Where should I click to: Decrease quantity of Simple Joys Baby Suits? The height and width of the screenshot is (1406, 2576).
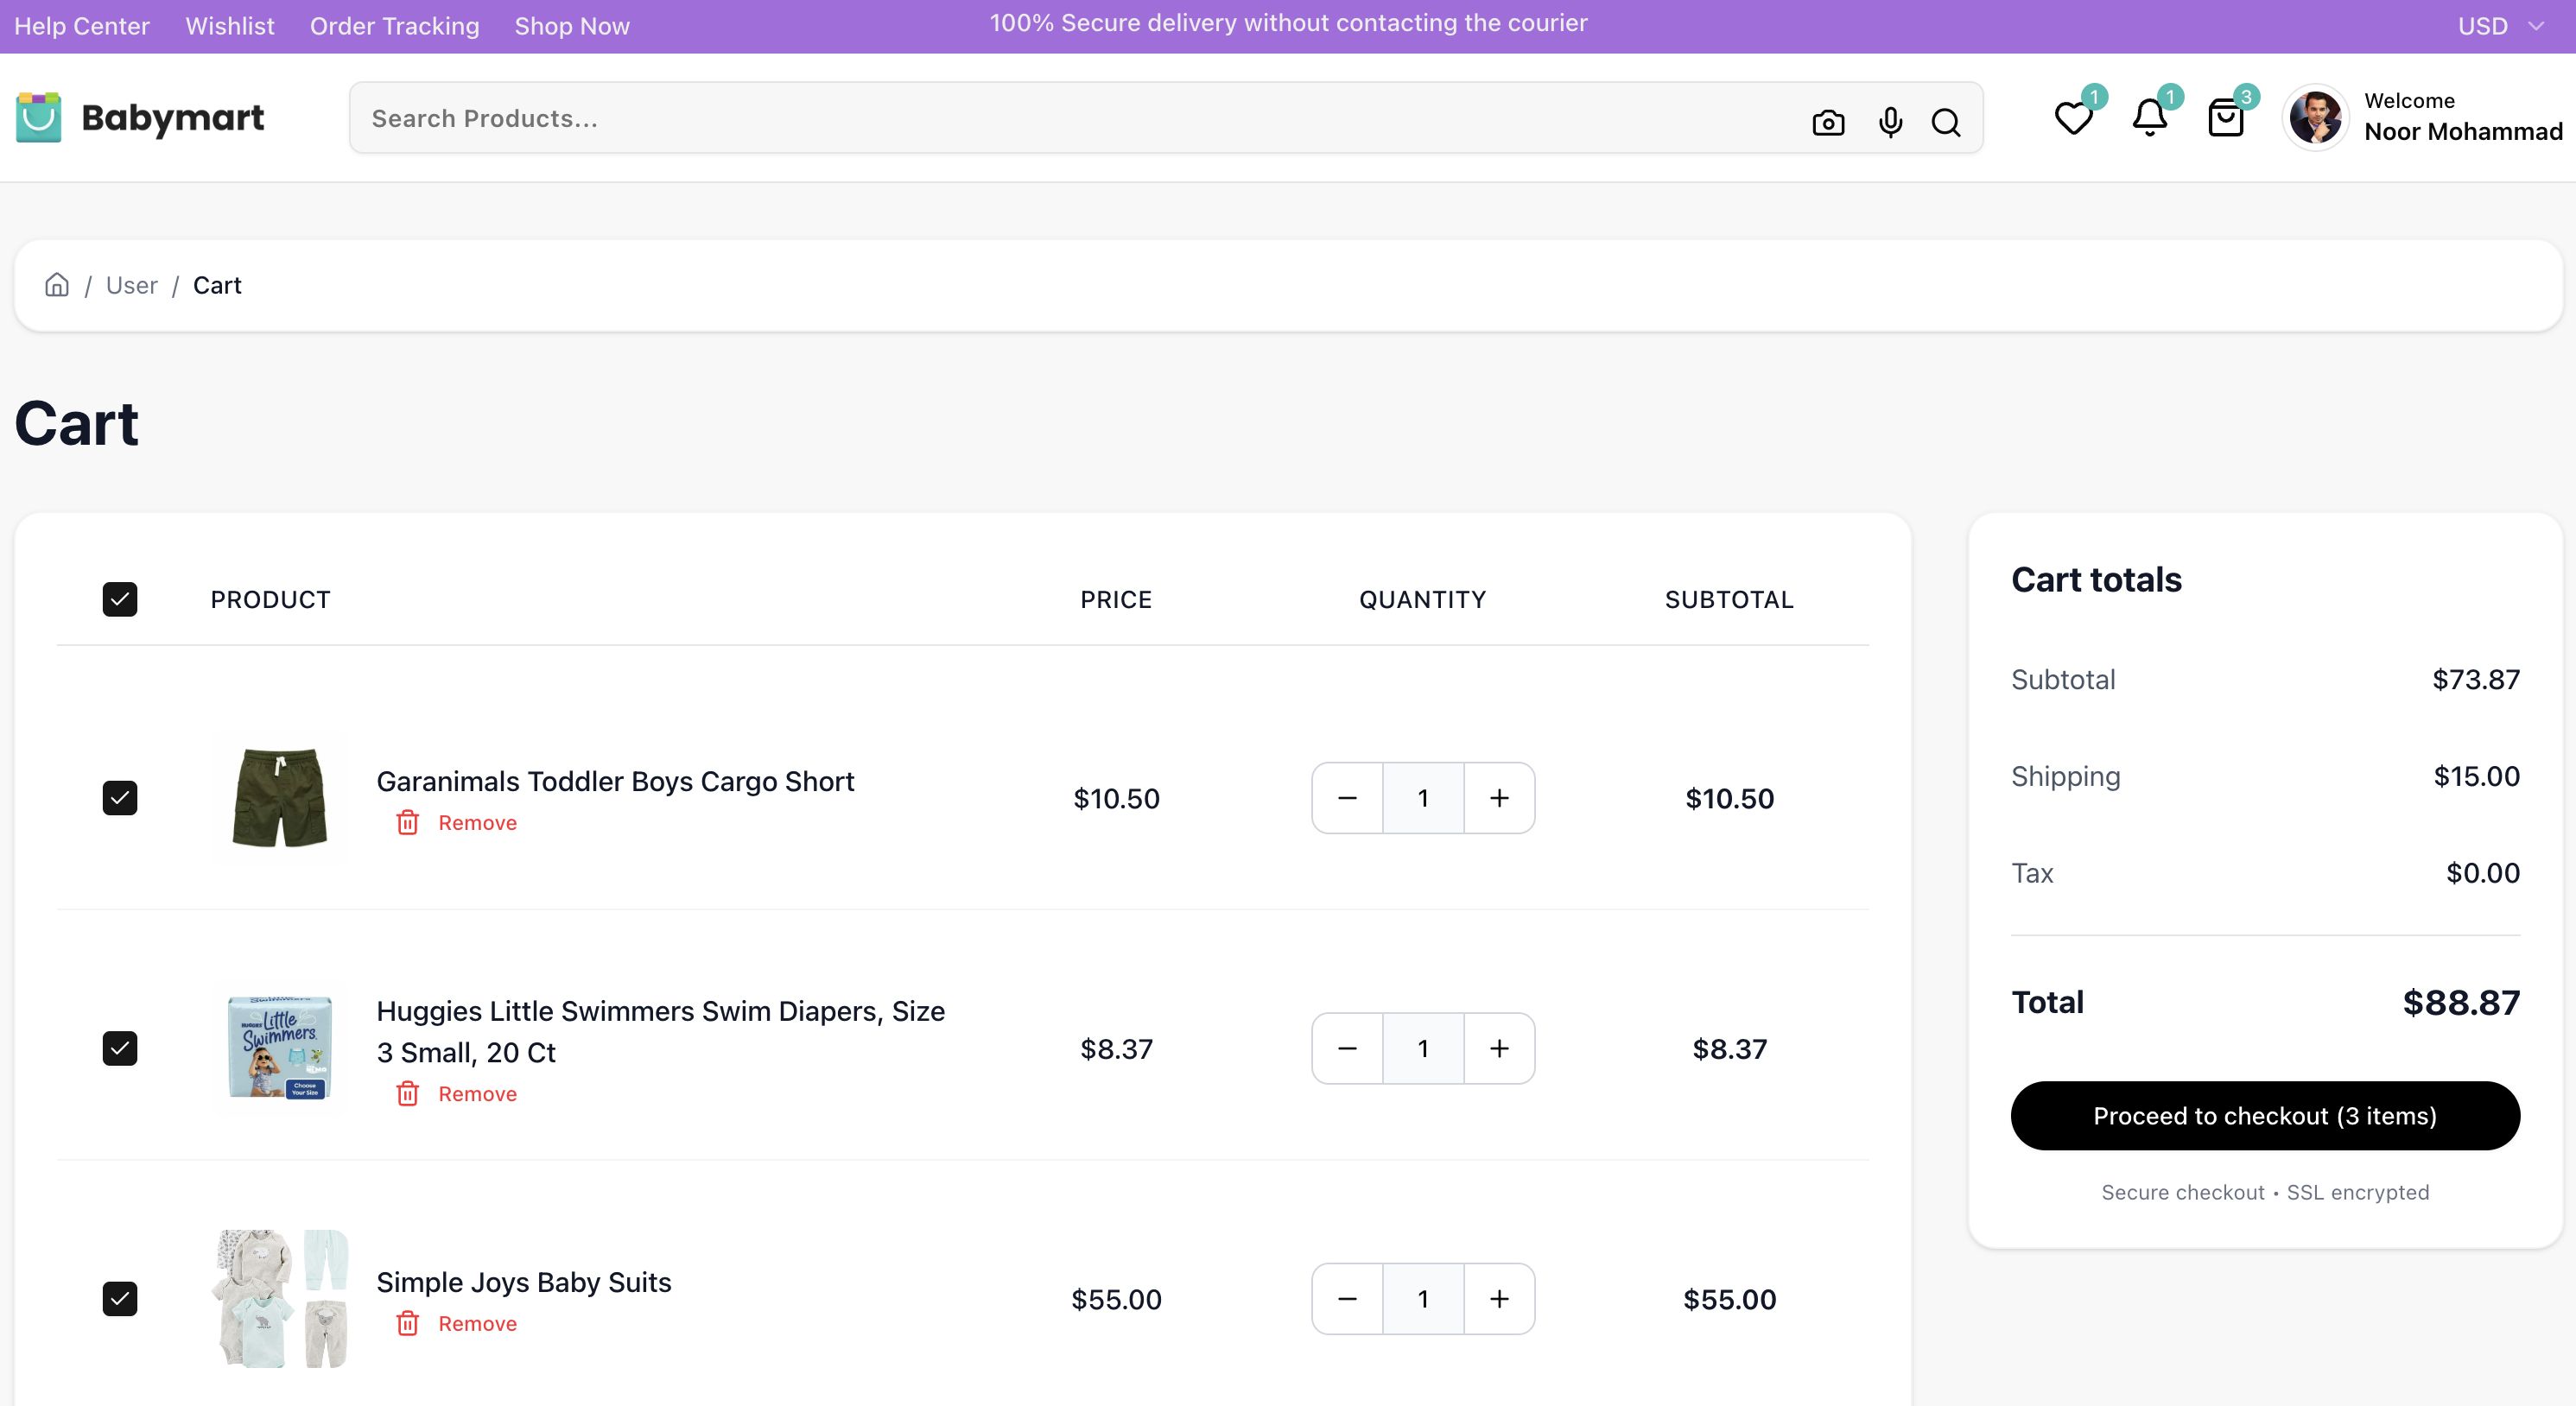tap(1347, 1298)
